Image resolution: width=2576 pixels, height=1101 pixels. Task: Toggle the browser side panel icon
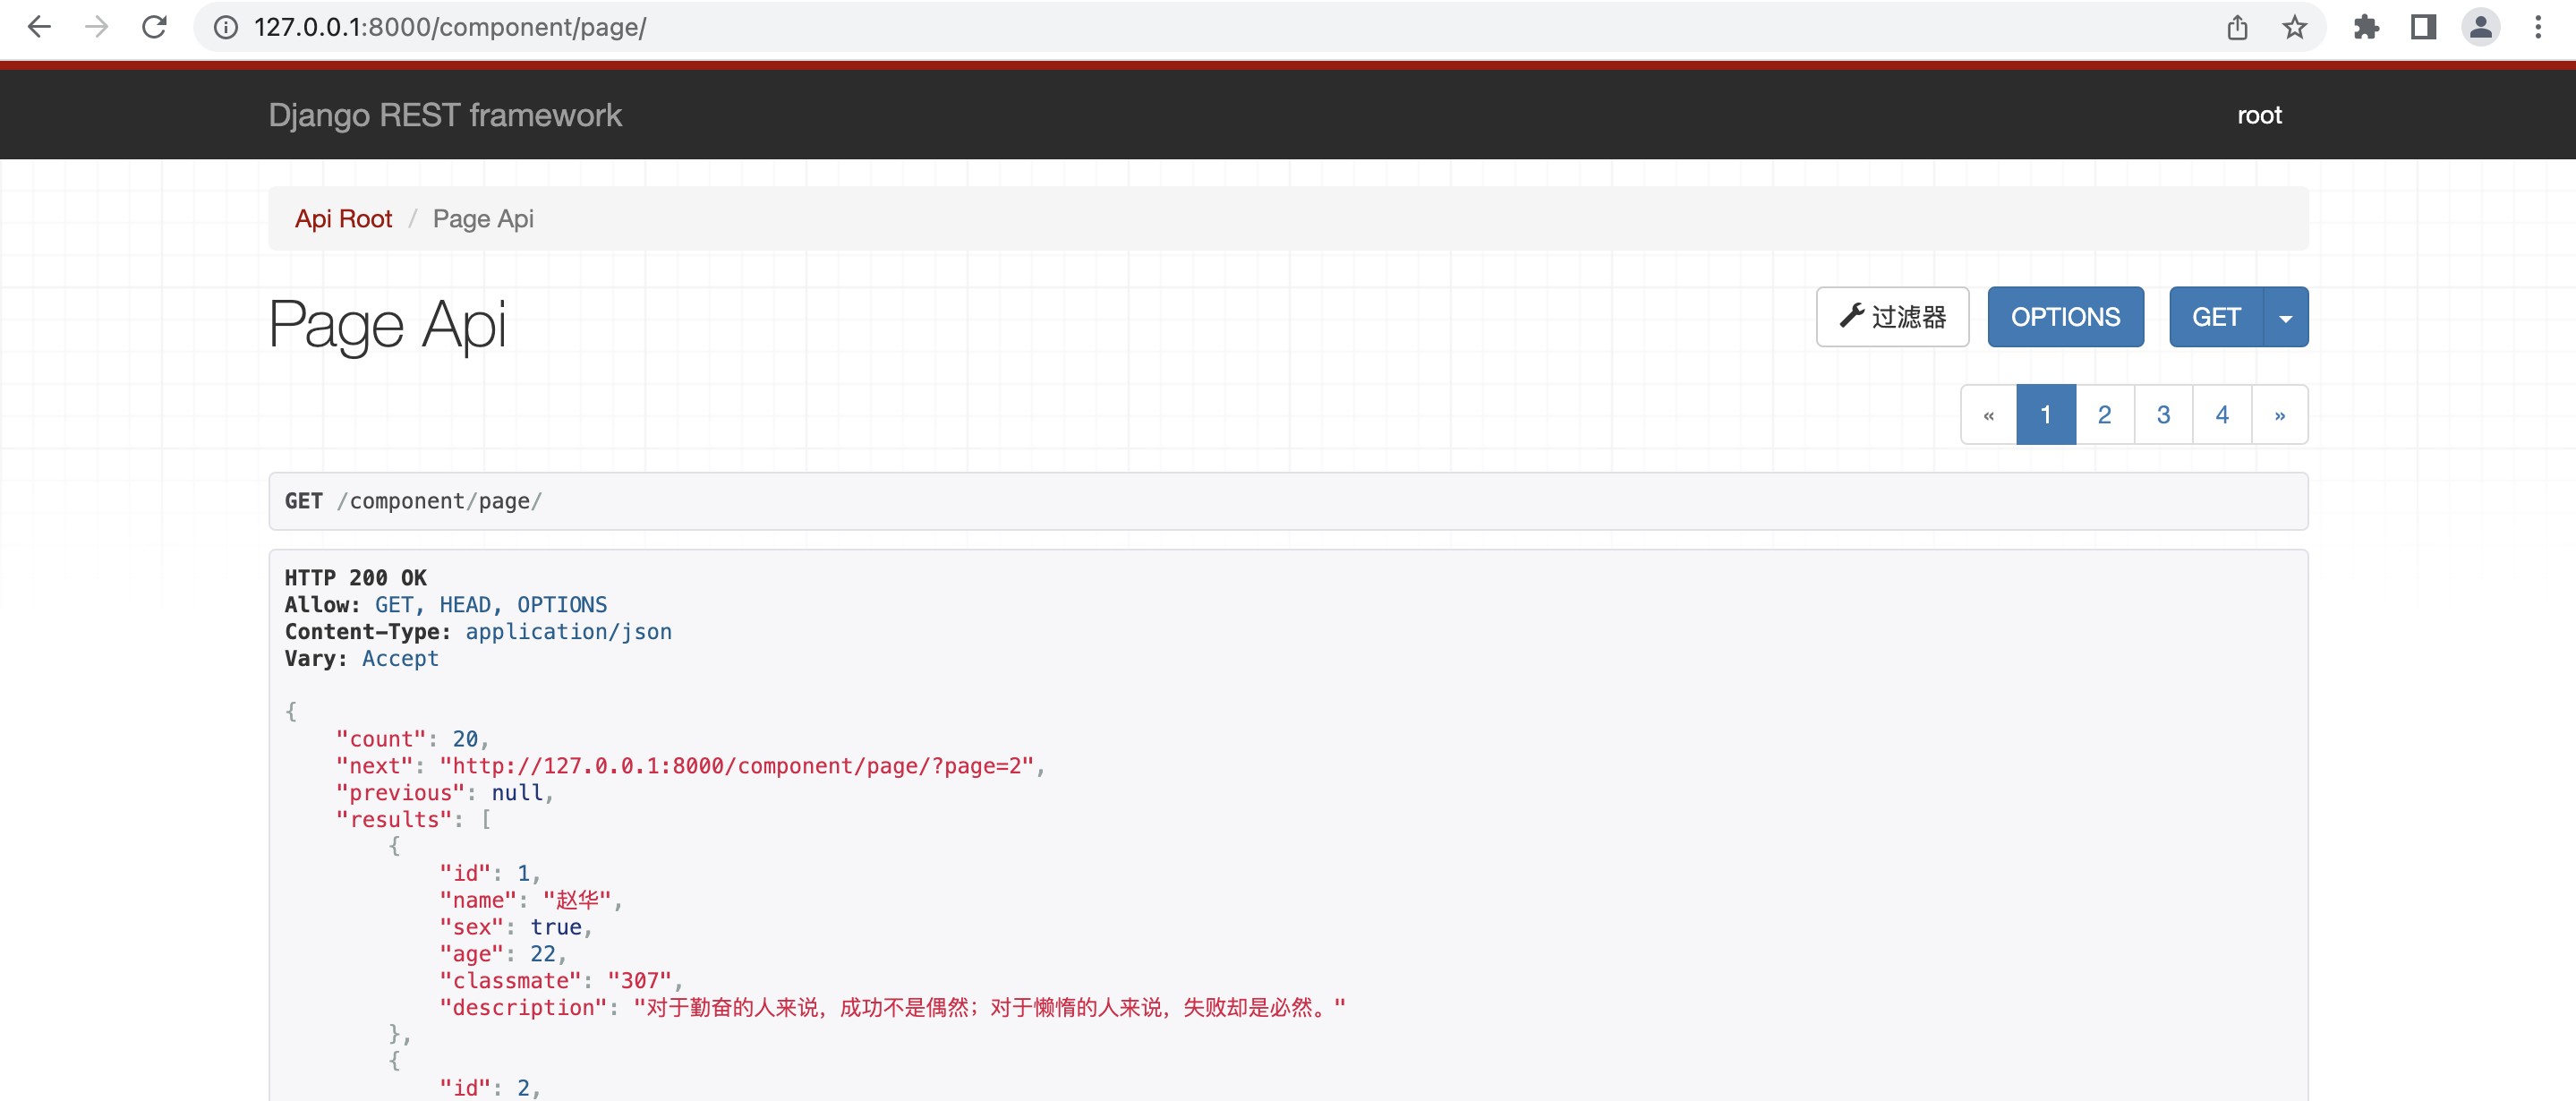pos(2423,27)
